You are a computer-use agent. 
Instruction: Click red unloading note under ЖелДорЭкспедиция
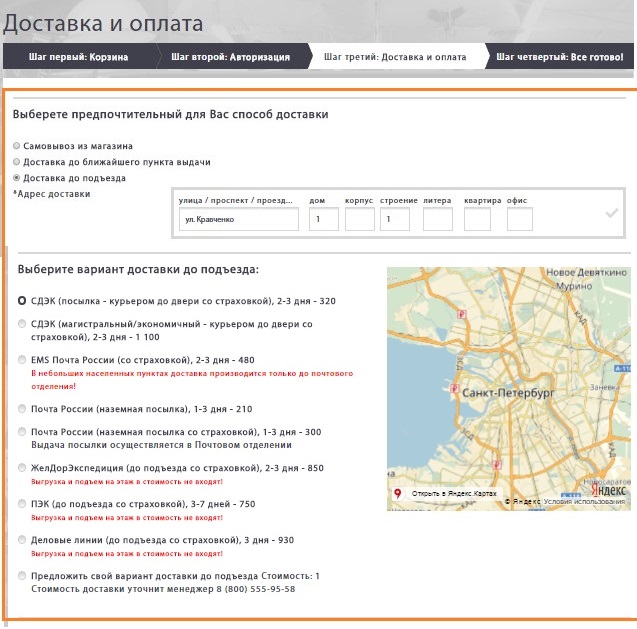coord(127,482)
